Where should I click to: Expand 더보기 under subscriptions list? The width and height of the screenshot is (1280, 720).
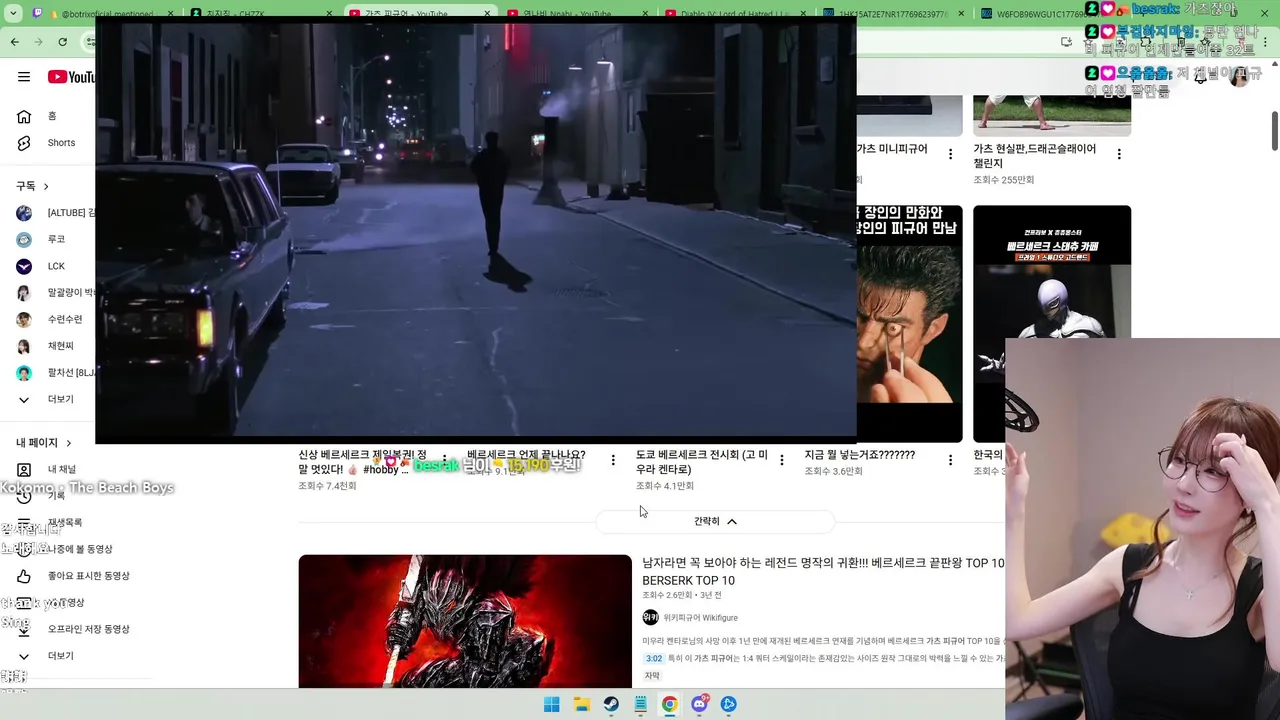tap(61, 399)
